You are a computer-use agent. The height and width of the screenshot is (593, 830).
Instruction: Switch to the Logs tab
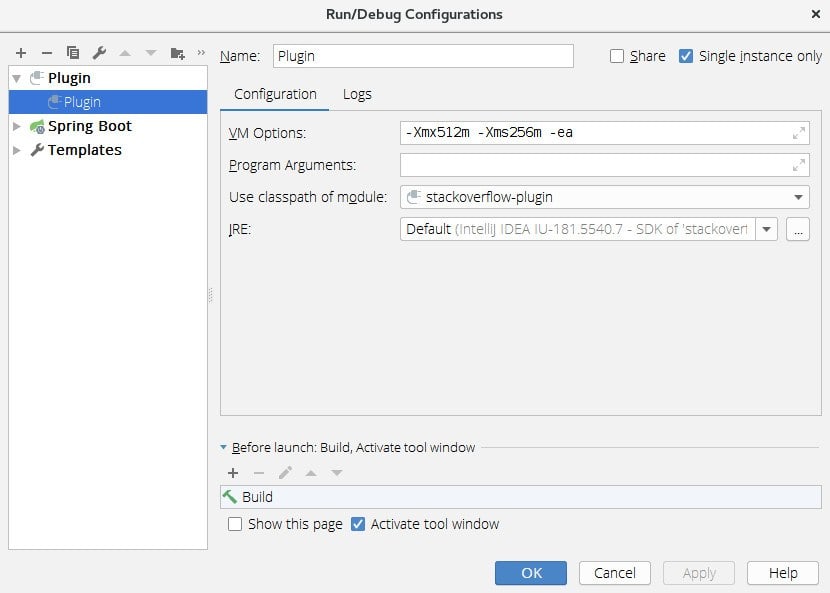point(357,94)
